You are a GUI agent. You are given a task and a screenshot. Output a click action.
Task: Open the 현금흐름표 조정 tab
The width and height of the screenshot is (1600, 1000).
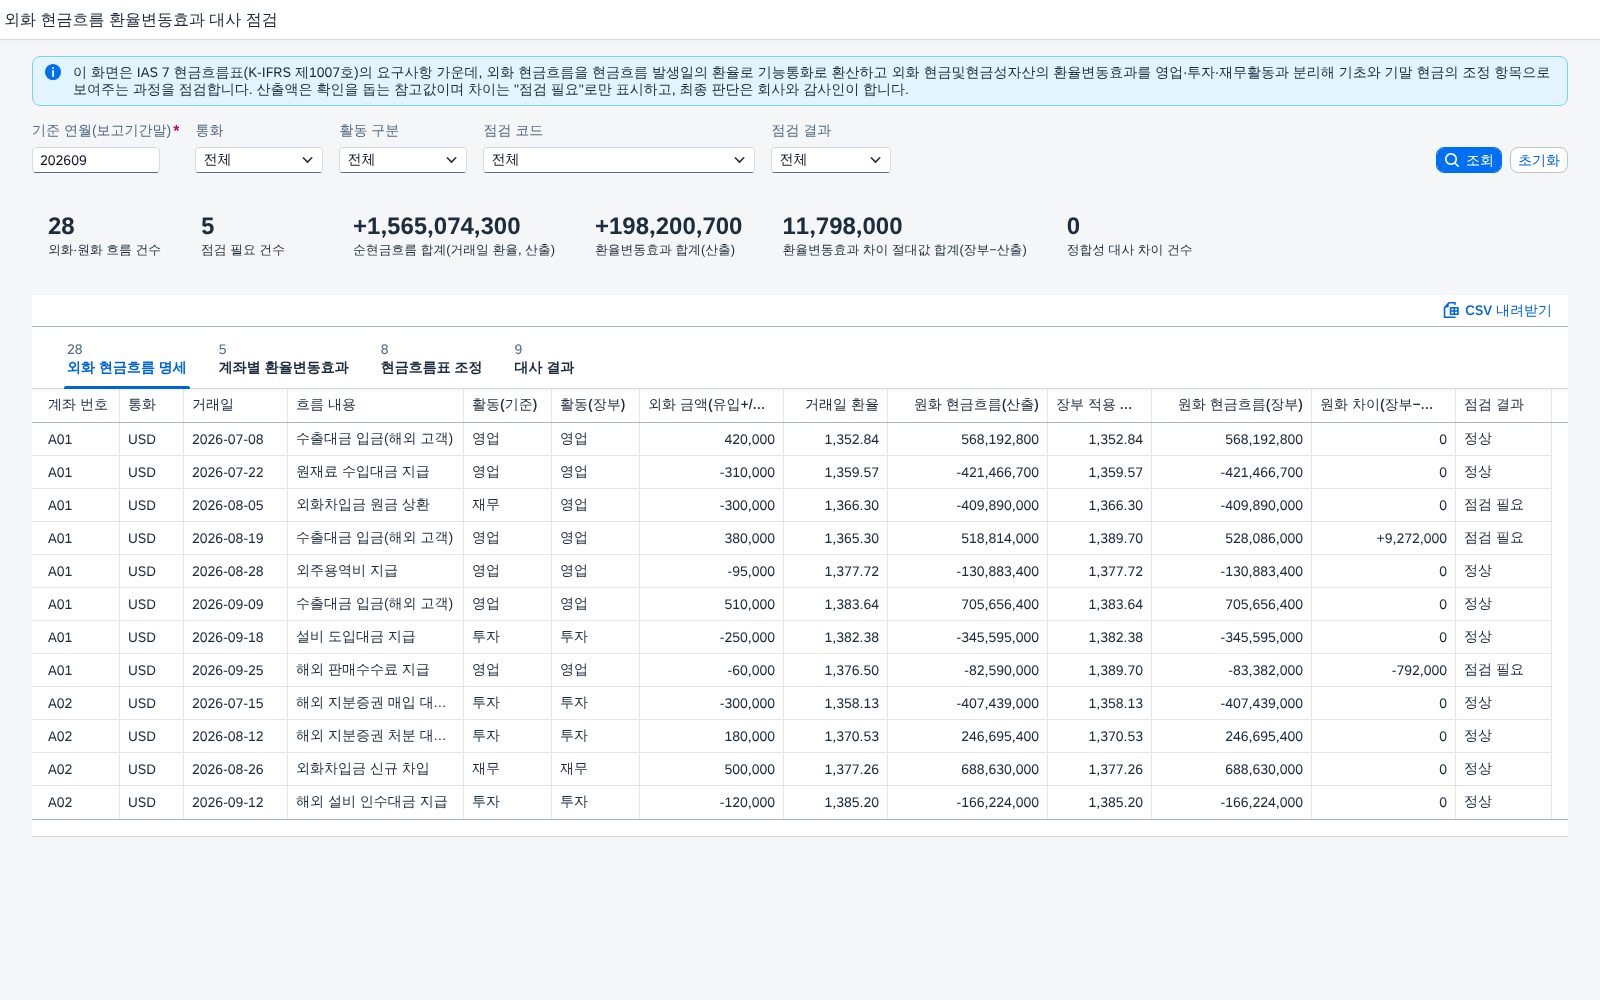tap(431, 359)
